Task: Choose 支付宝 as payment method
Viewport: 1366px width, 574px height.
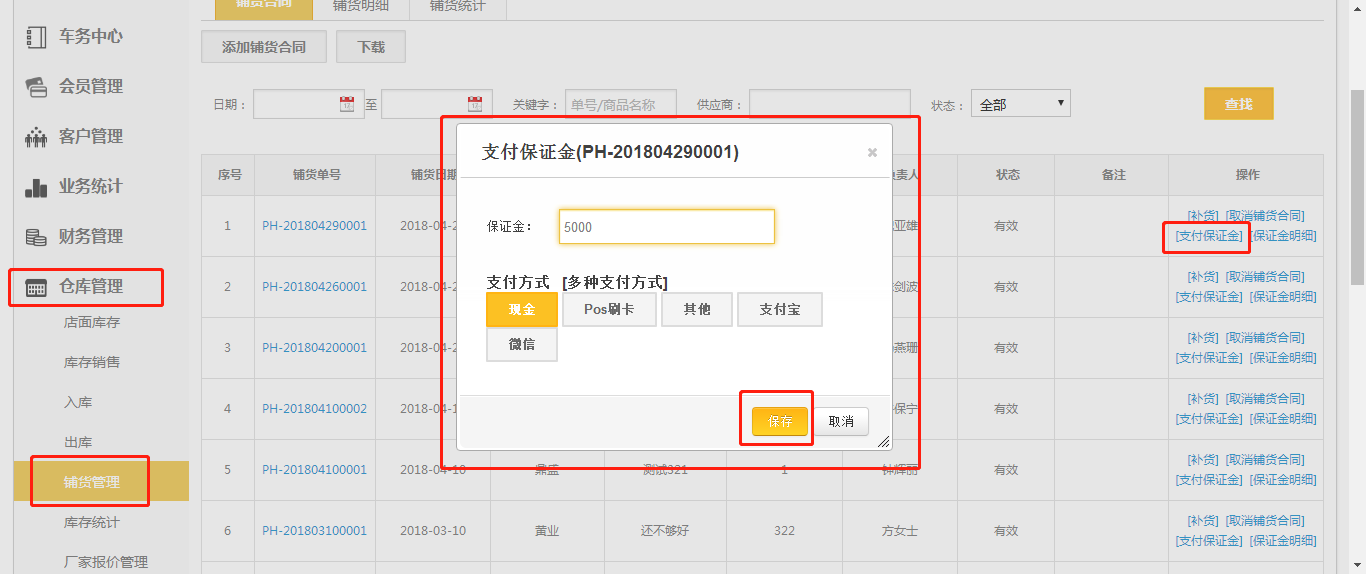Action: click(x=779, y=310)
